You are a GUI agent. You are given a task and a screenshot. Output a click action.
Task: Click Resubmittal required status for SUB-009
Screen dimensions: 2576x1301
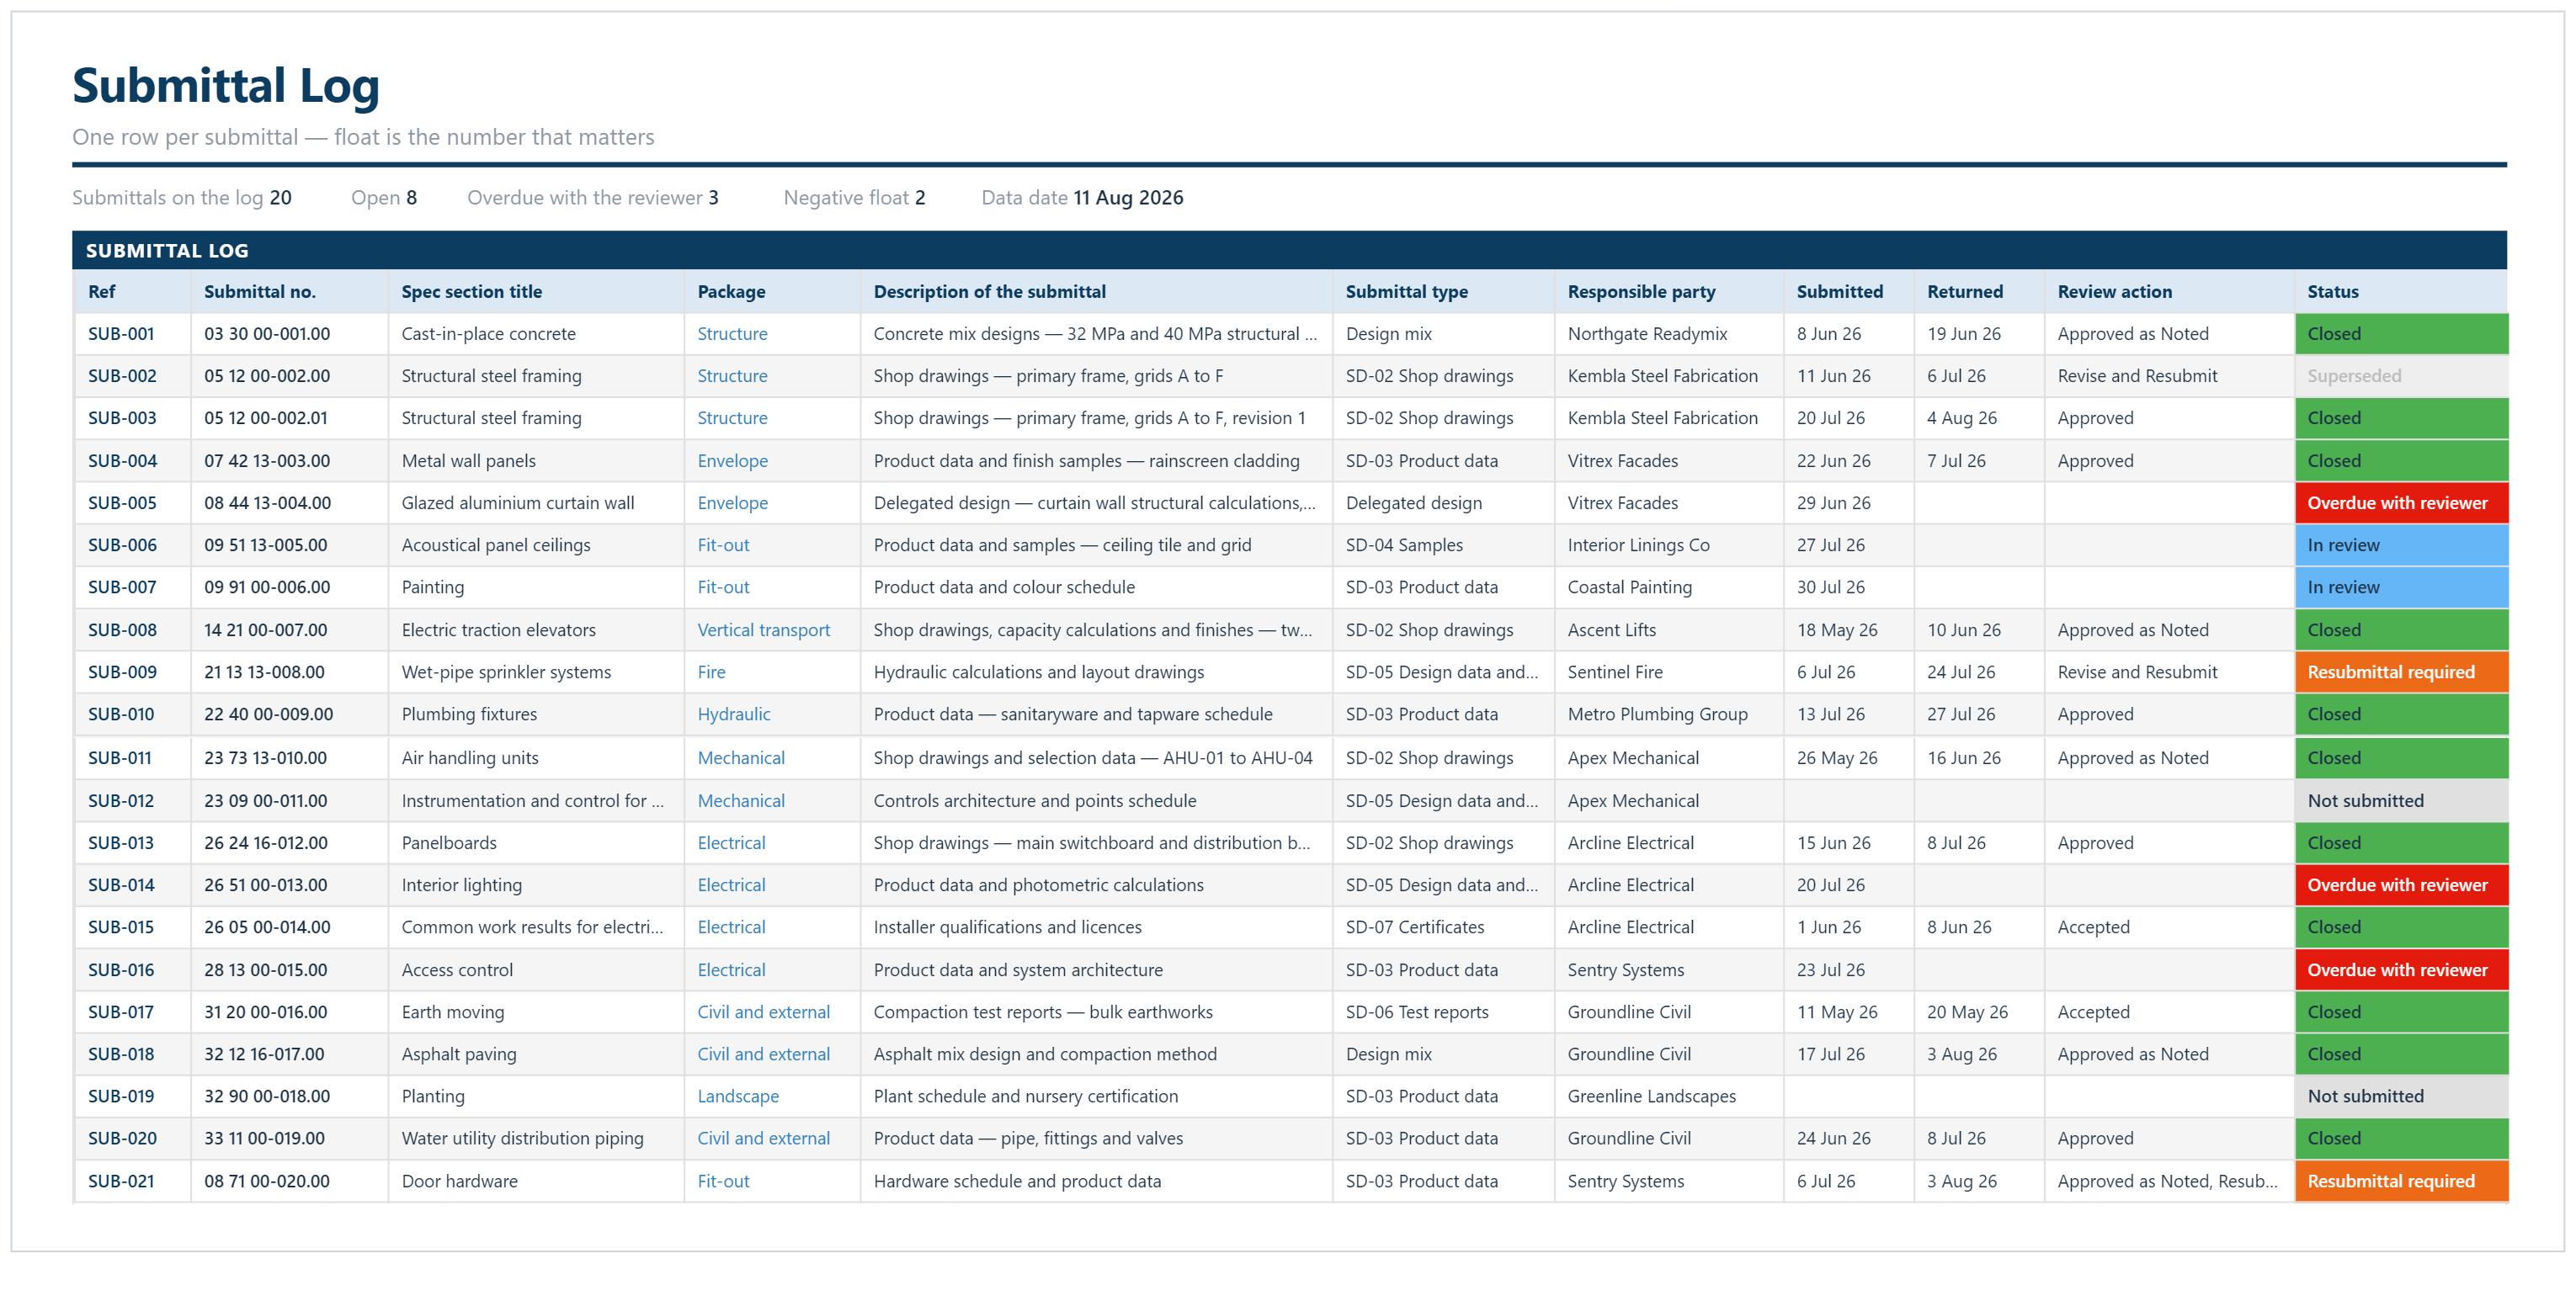point(2401,672)
